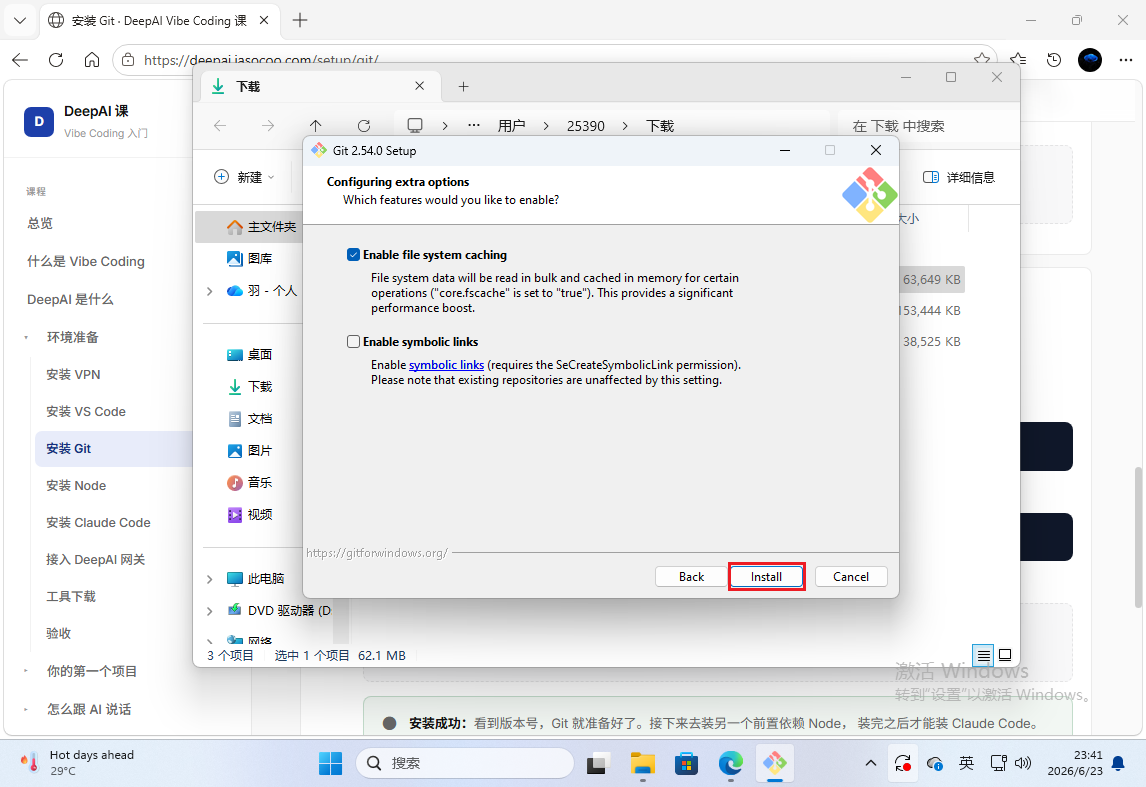Open 桌面 folder in sidebar
This screenshot has width=1146, height=787.
[x=249, y=354]
